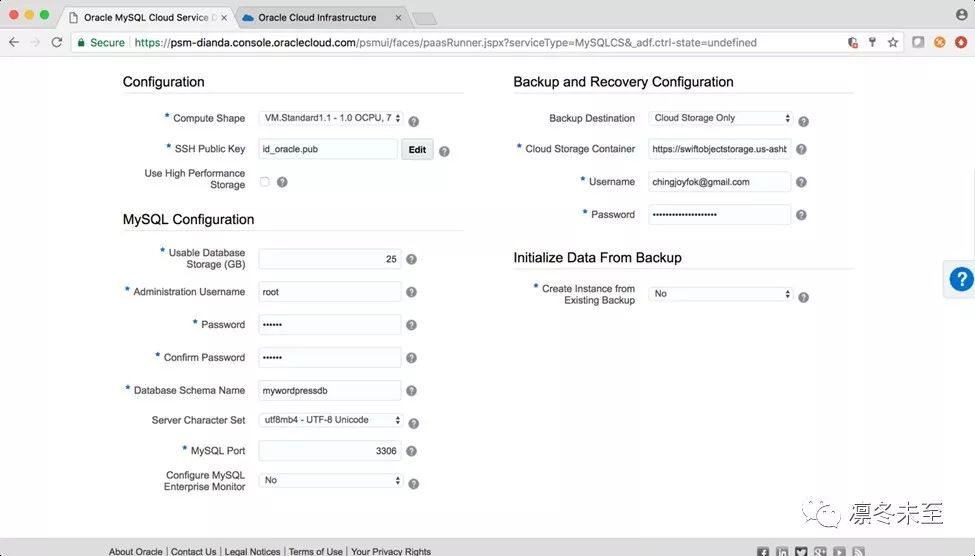Open Backup Destination dropdown

tap(720, 118)
